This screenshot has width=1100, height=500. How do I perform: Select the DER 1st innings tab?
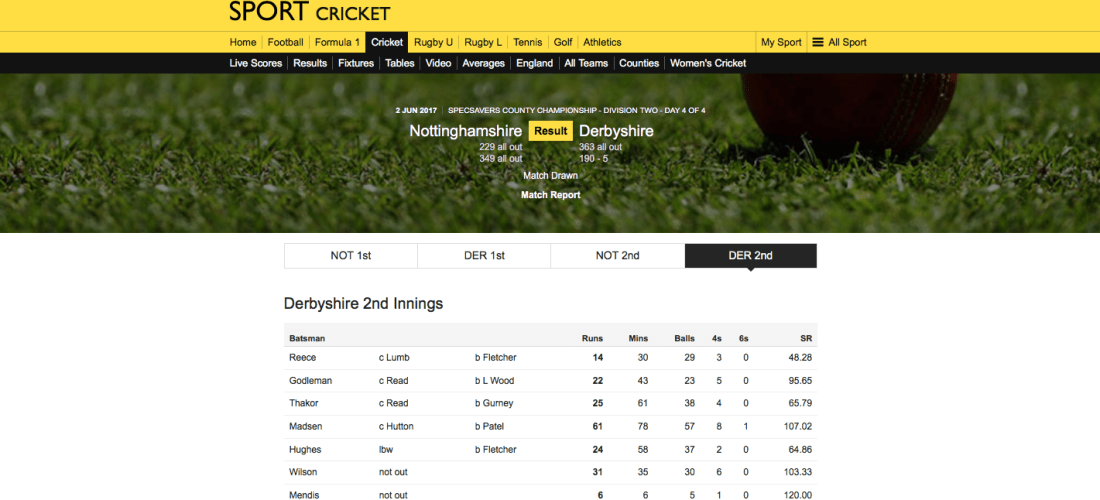484,256
